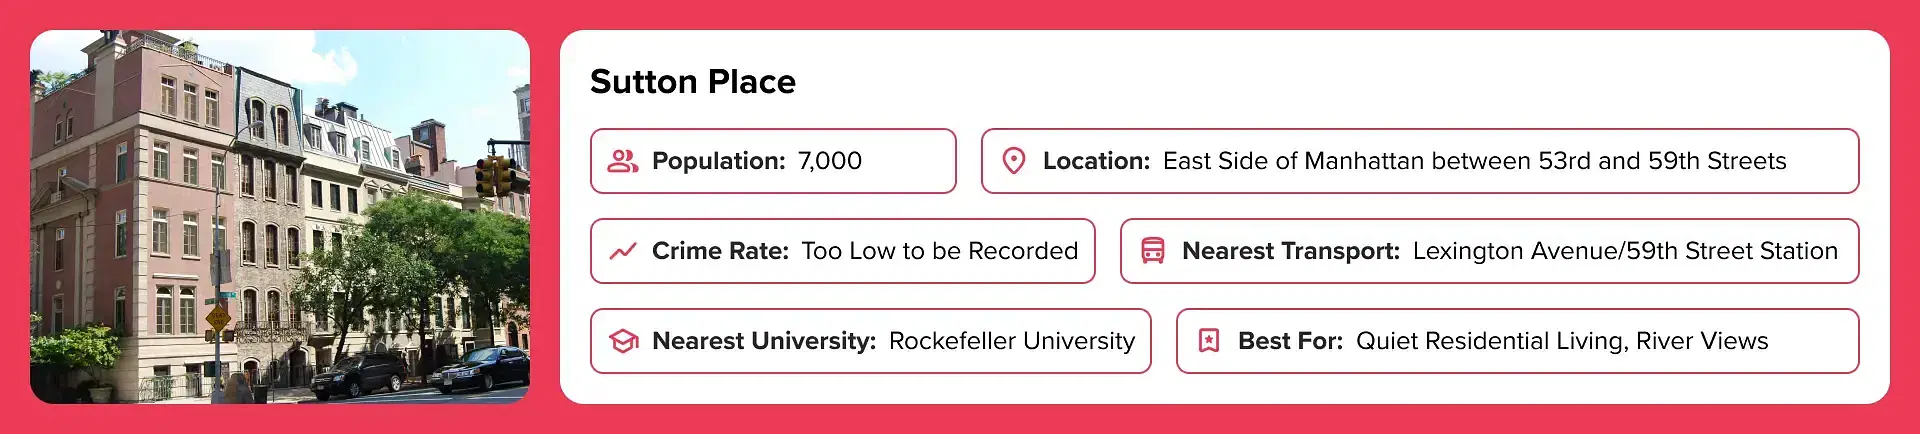Click 'Quiet Residential Living, River Views' text
The image size is (1920, 434).
[1562, 341]
